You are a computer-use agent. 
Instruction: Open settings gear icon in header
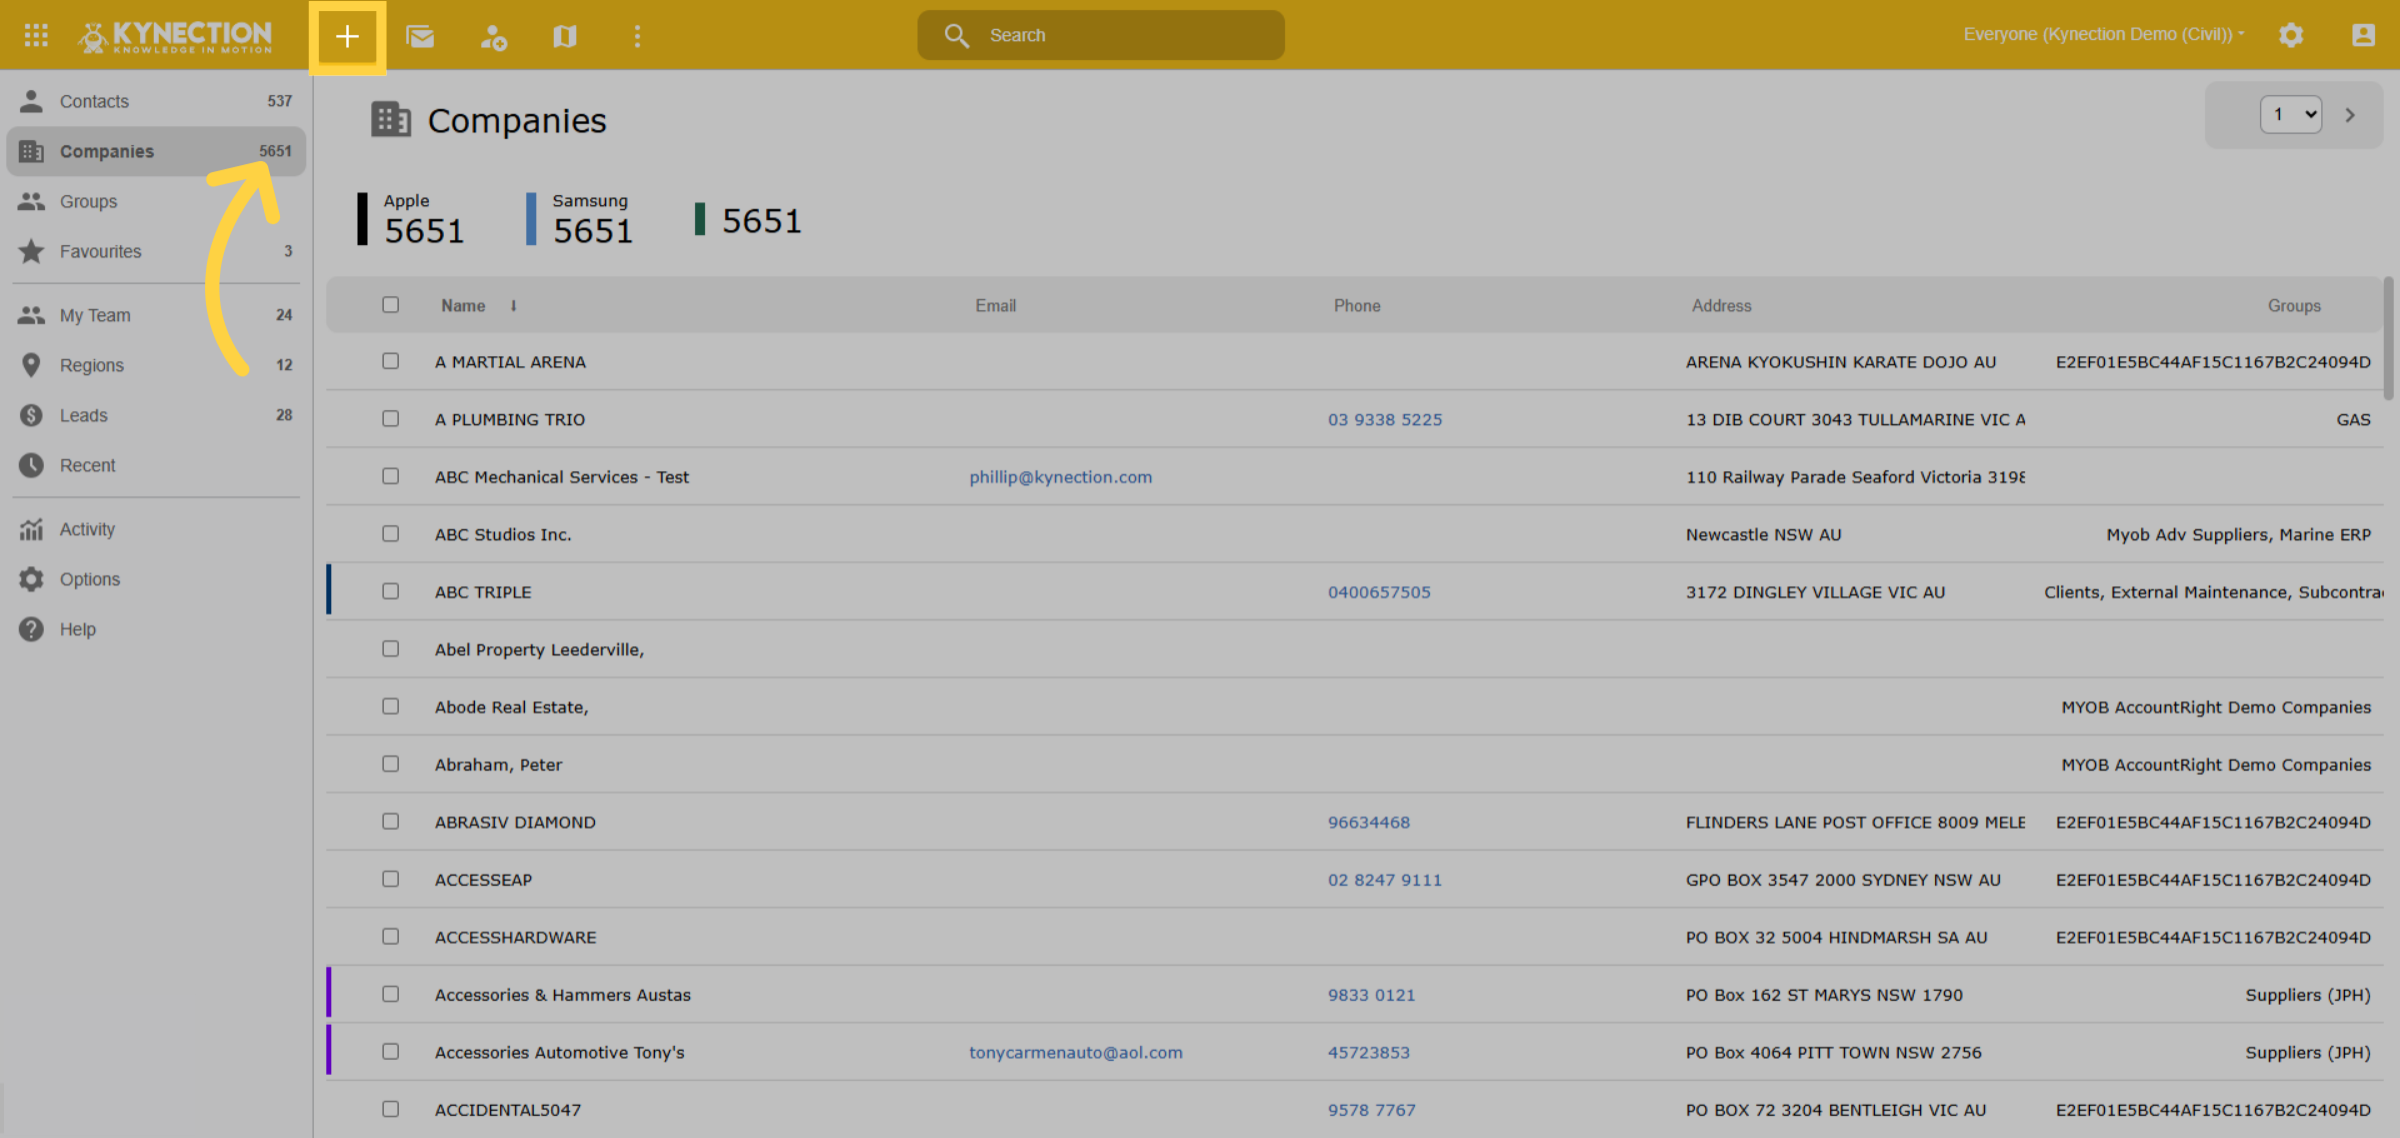coord(2291,35)
